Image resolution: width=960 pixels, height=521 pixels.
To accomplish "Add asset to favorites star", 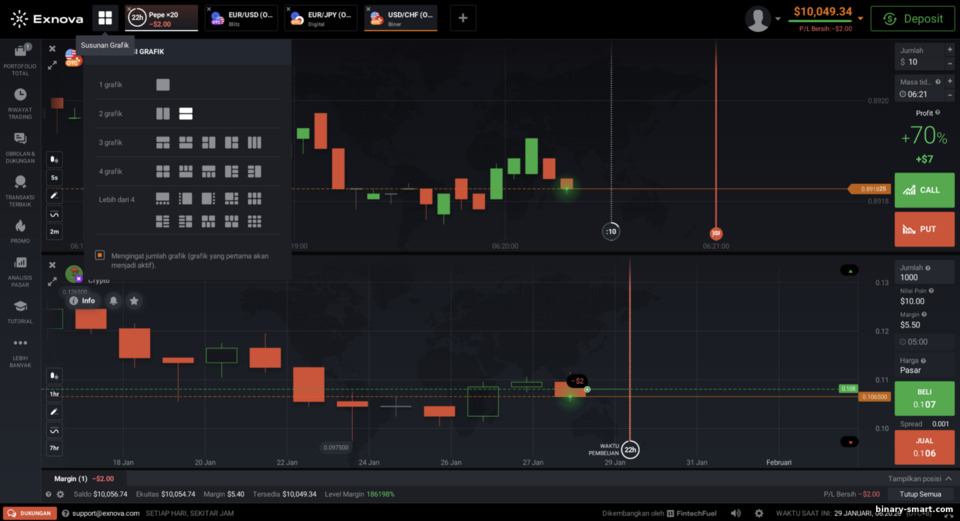I will click(x=134, y=301).
